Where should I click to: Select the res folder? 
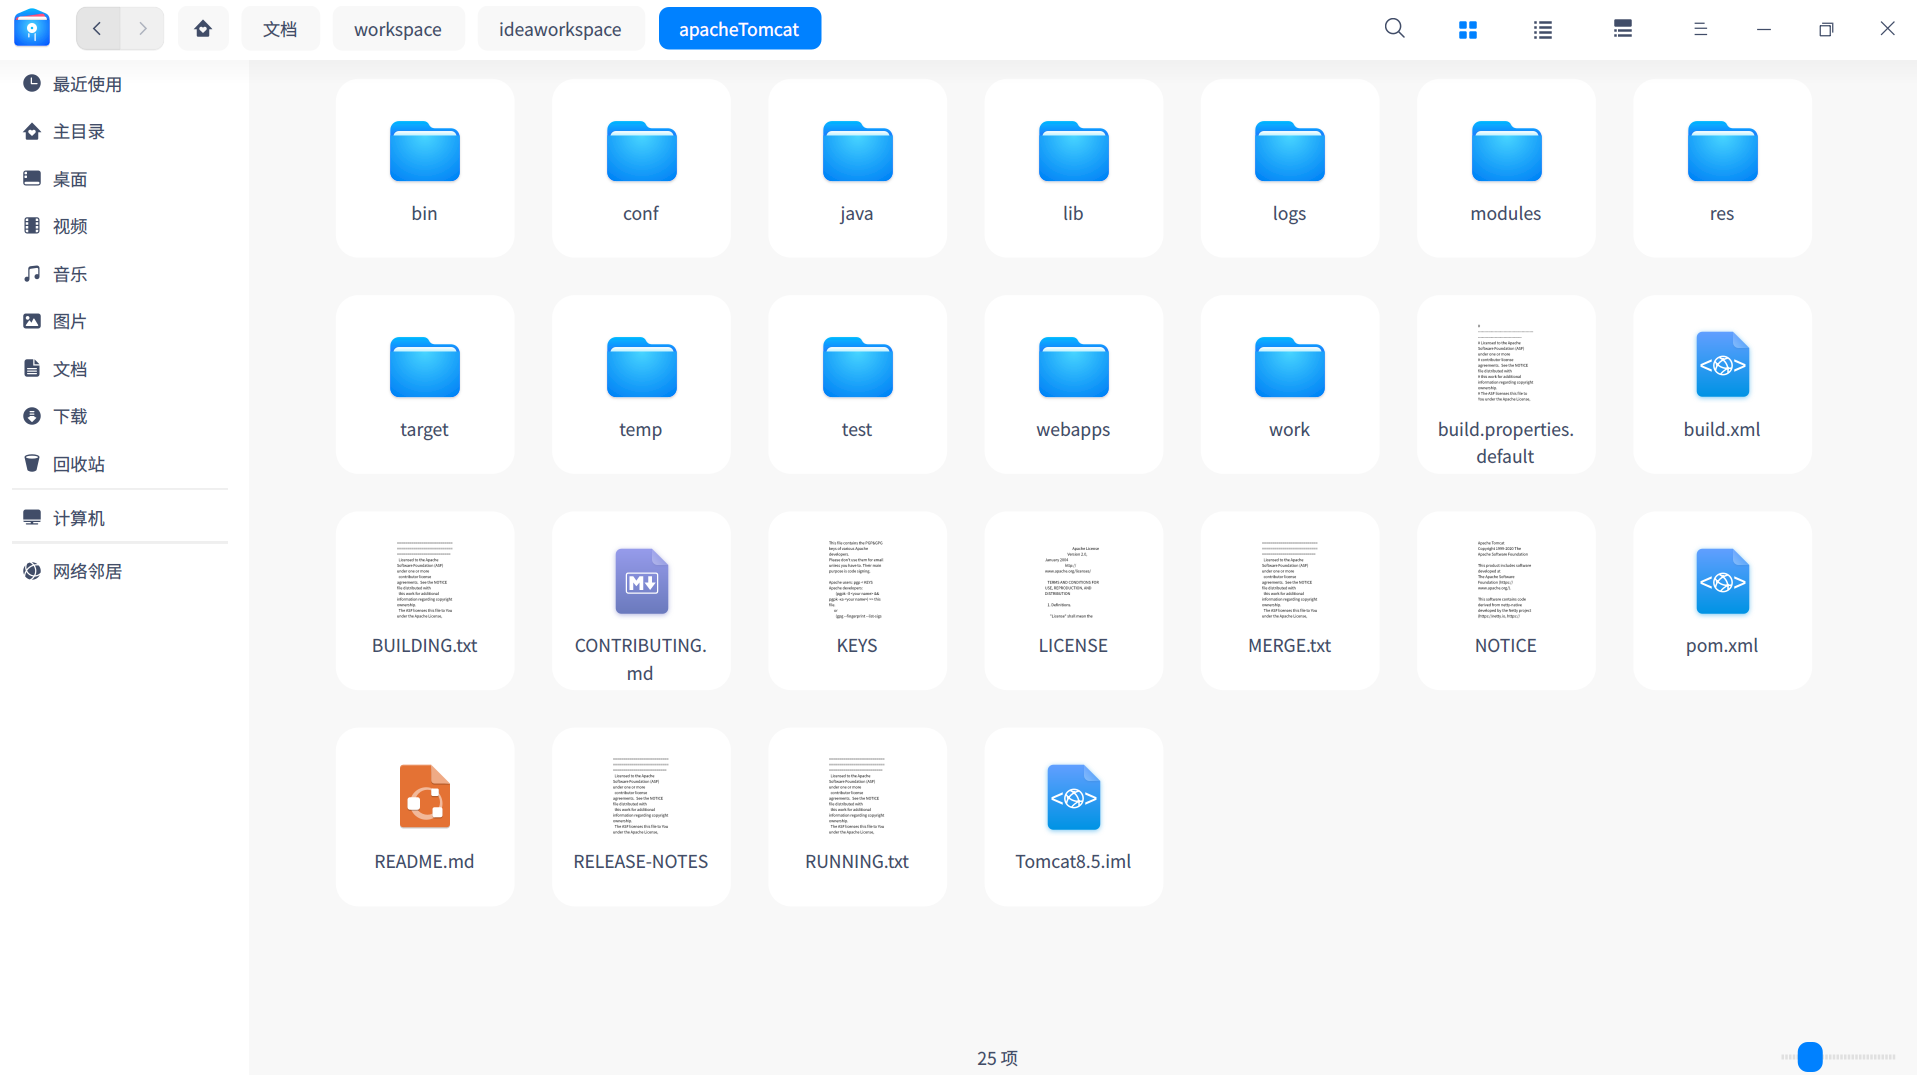[1722, 168]
